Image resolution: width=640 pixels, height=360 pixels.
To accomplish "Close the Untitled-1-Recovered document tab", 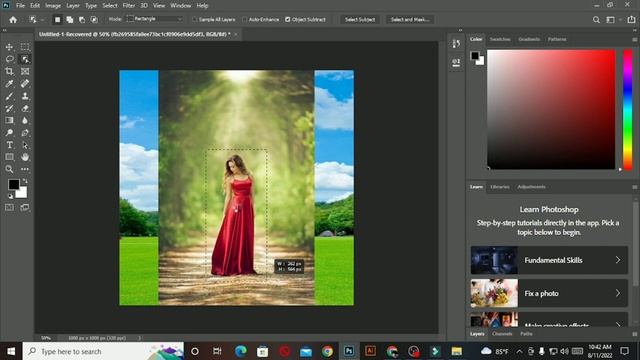I will click(x=236, y=34).
